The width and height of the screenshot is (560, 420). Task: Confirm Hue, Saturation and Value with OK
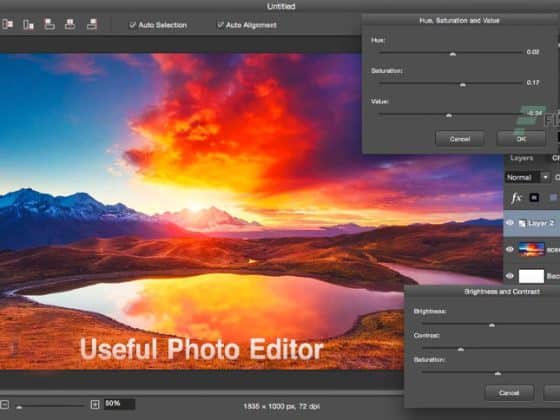521,139
